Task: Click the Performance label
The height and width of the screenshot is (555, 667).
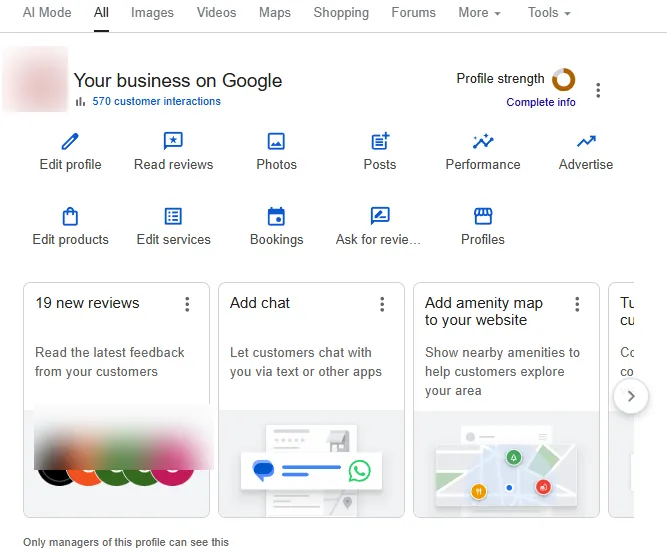Action: [483, 165]
